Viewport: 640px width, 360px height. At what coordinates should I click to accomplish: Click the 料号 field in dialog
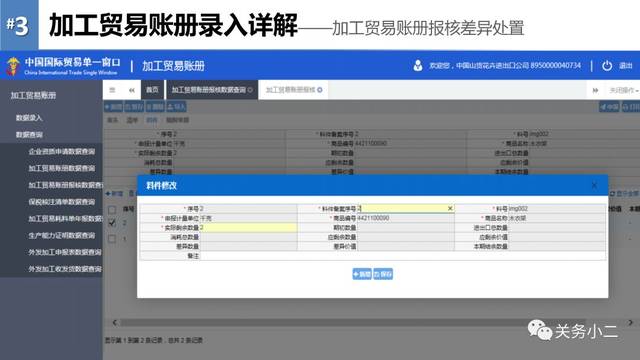coord(557,209)
